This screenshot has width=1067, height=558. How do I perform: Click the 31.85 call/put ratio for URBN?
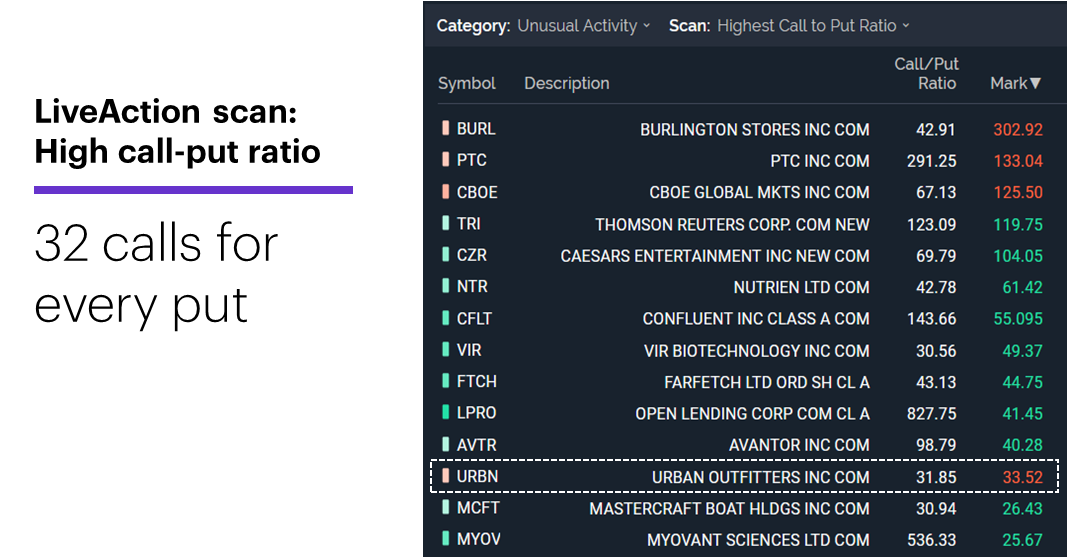(x=936, y=477)
